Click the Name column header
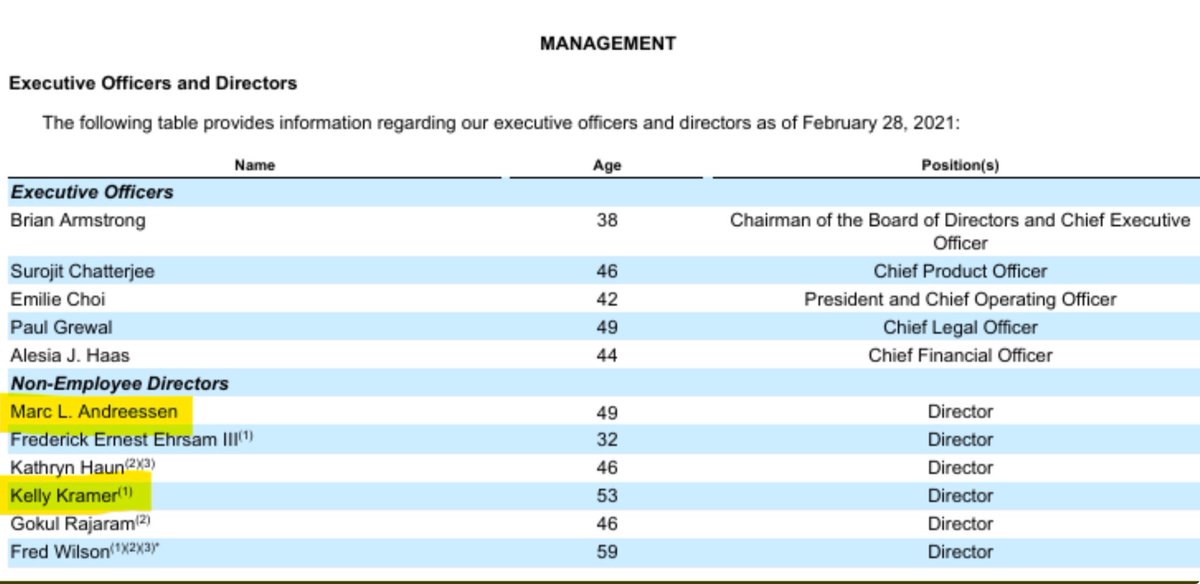Viewport: 1200px width, 584px height. 255,165
